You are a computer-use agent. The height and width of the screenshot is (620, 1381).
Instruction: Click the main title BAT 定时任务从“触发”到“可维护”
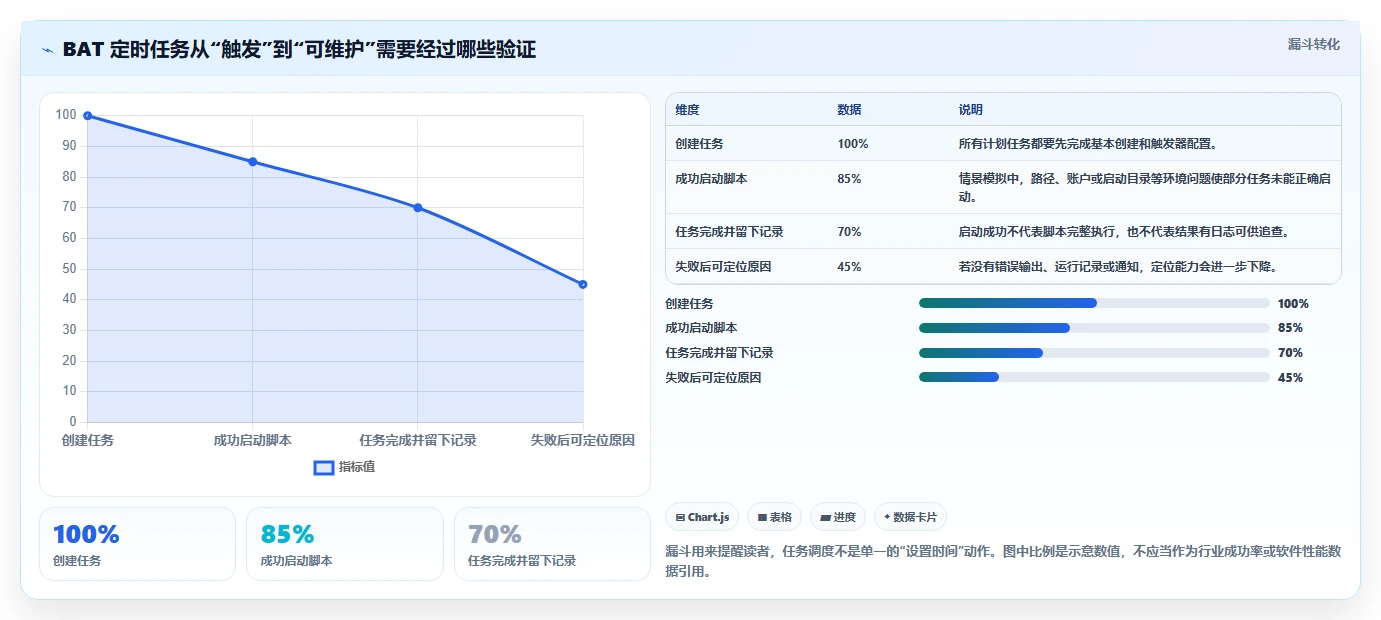click(299, 50)
